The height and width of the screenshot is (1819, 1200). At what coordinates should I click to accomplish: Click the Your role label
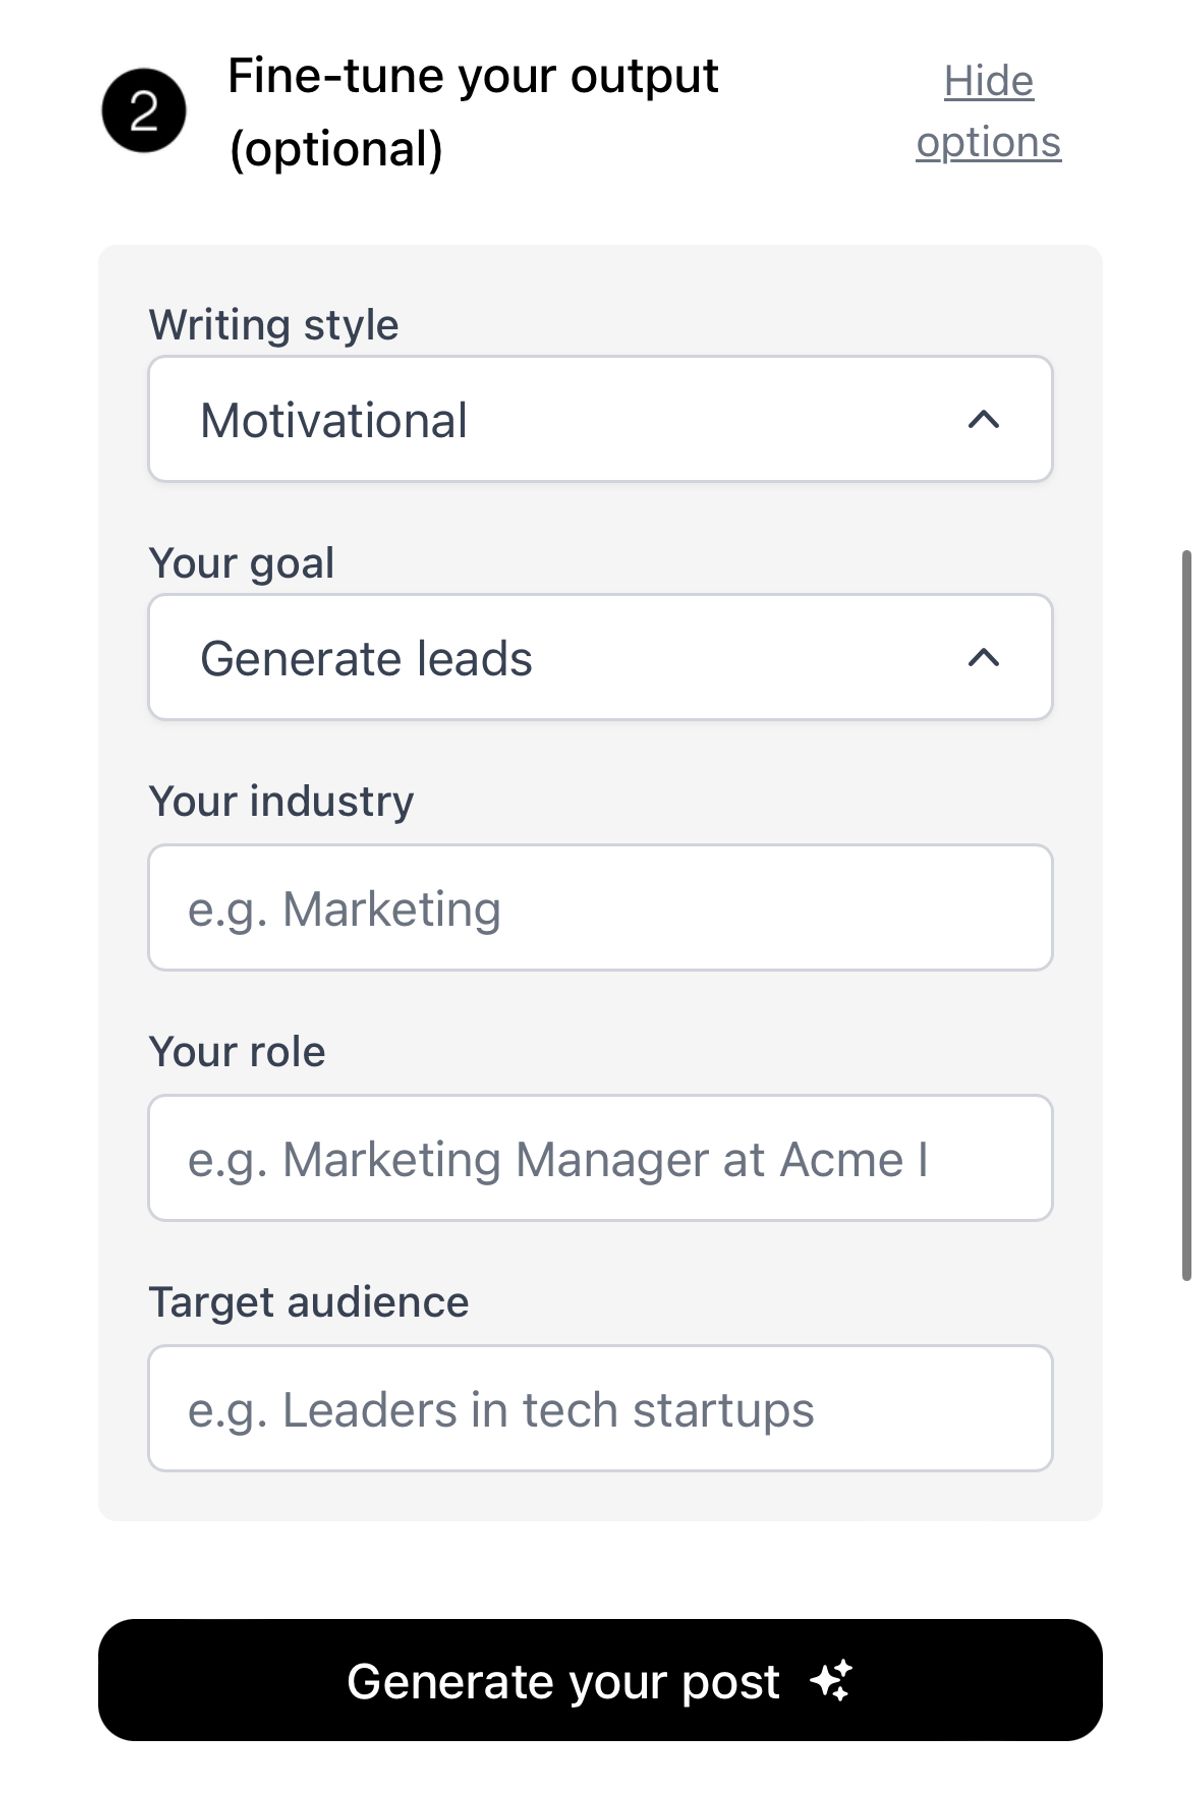tap(237, 1052)
